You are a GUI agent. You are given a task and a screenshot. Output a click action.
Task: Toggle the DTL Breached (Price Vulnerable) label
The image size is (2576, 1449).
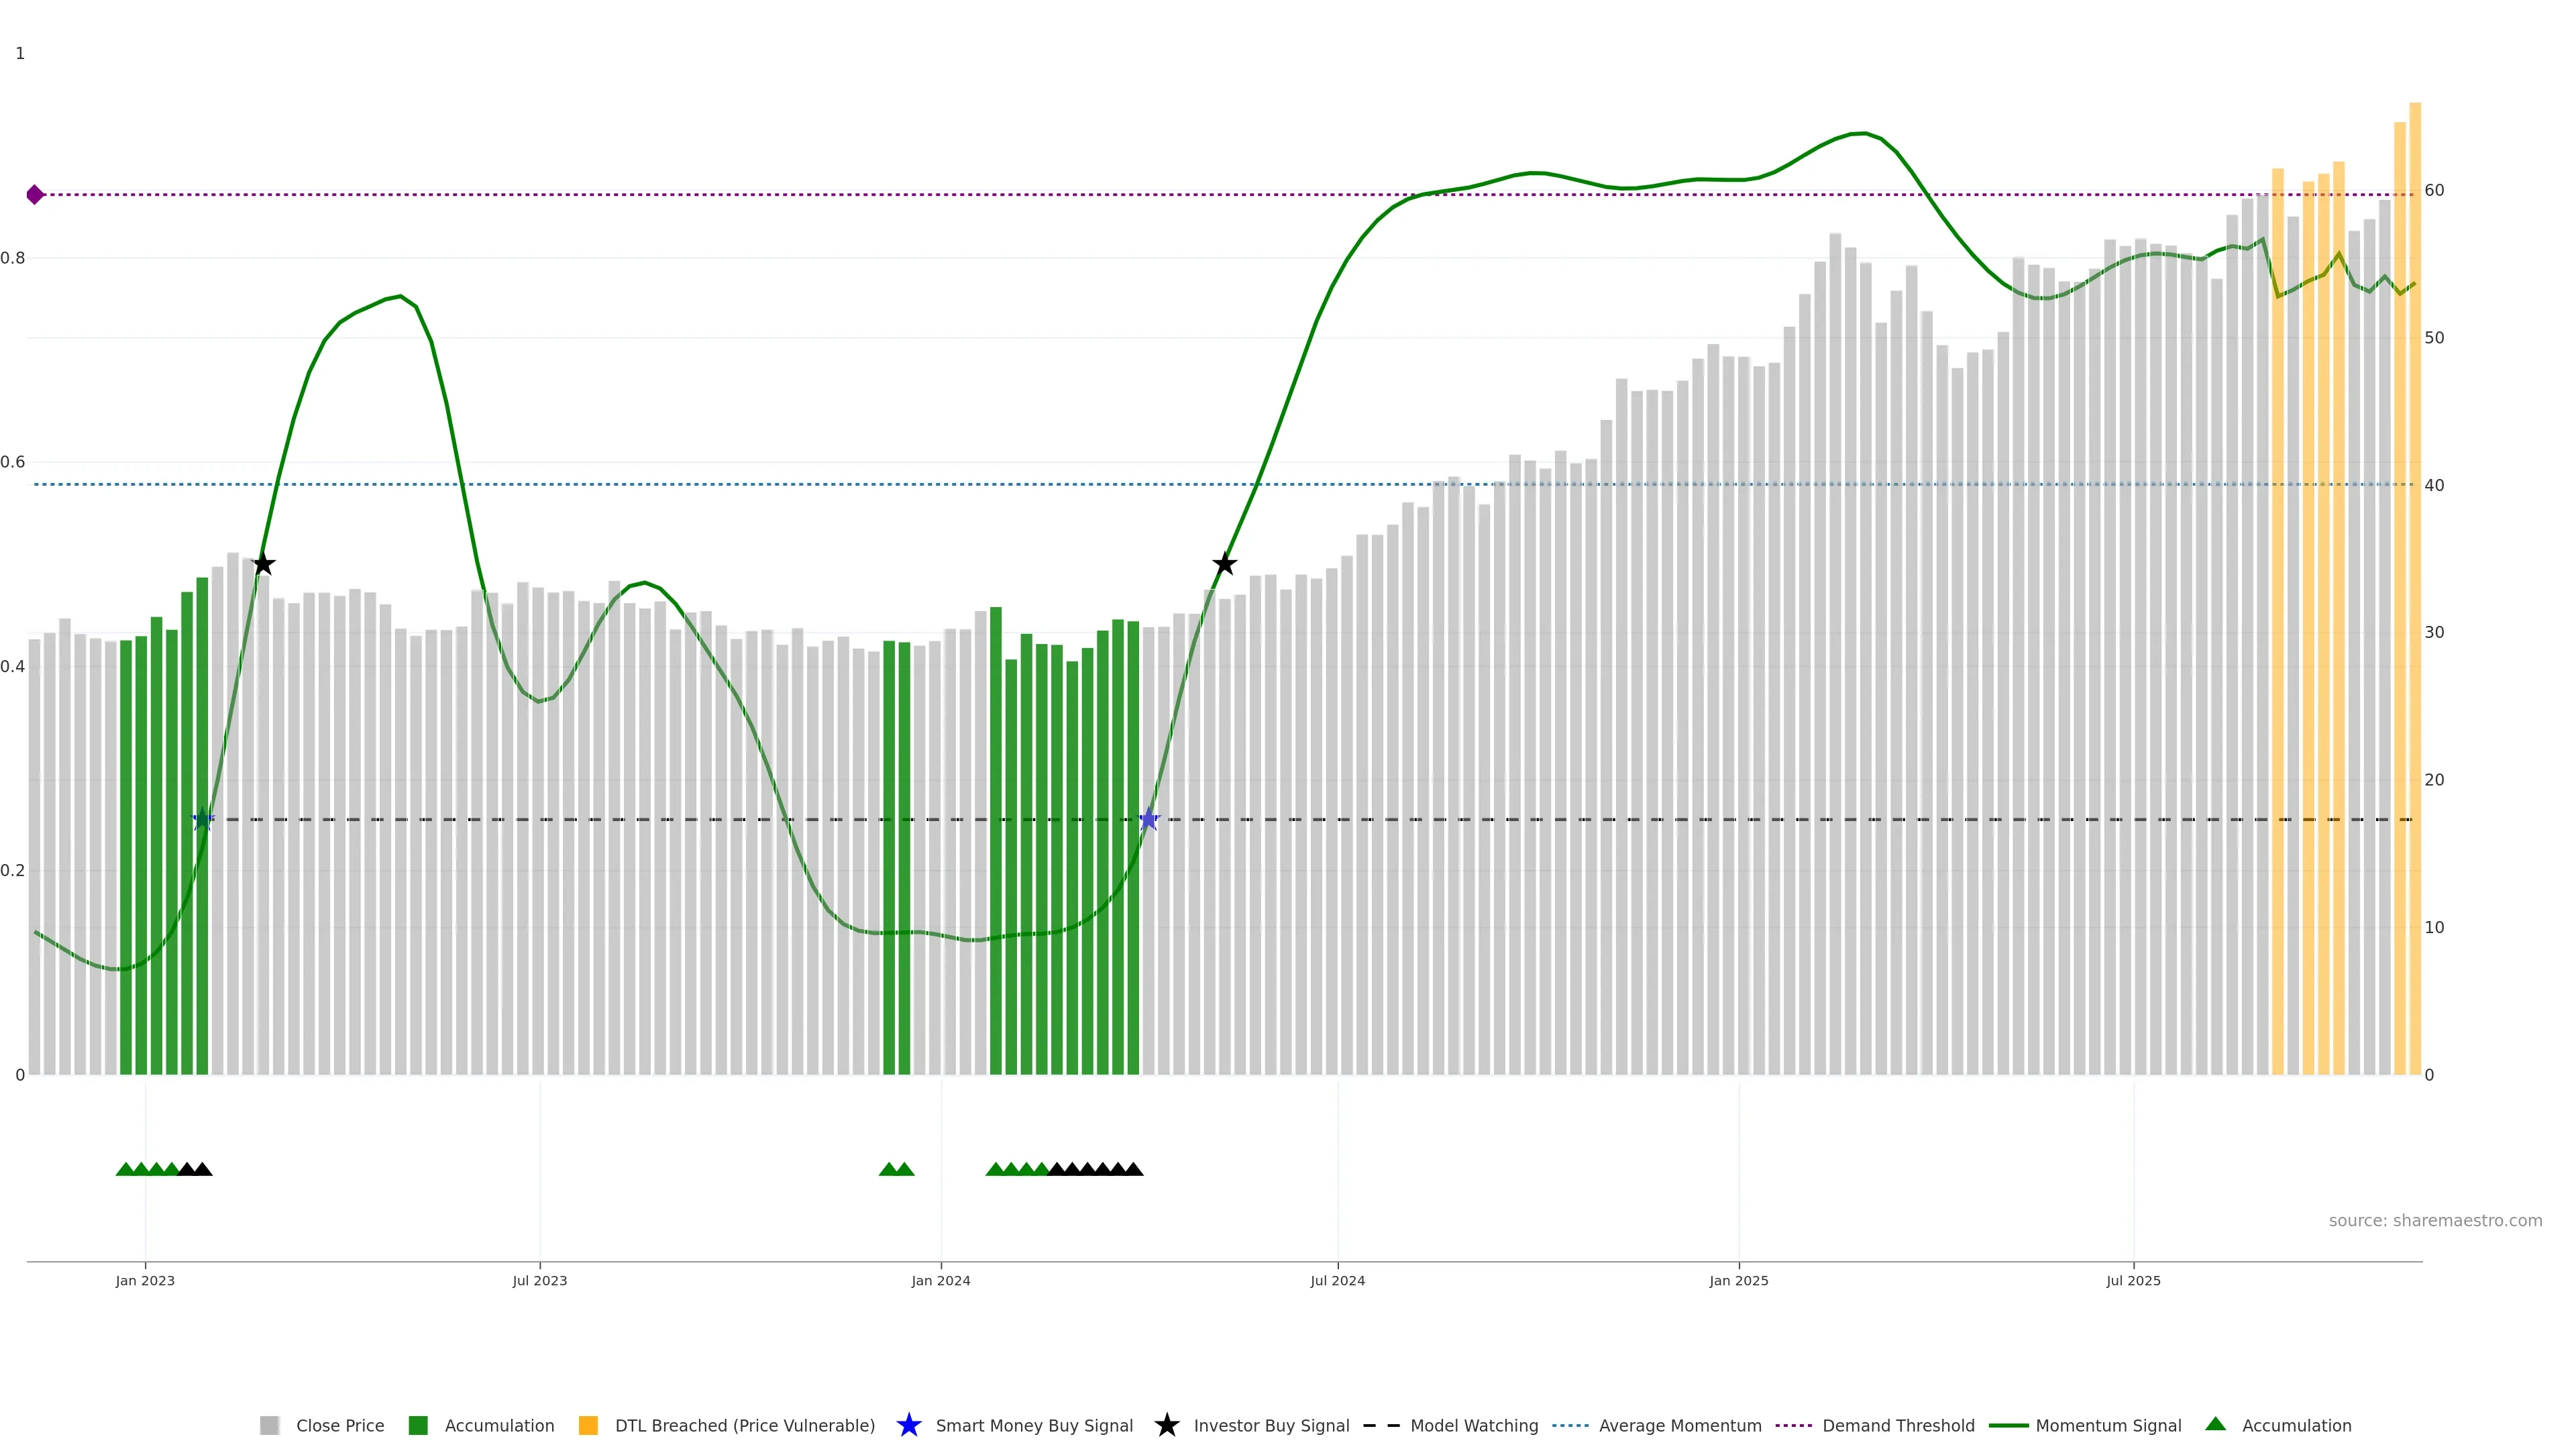(x=744, y=1425)
